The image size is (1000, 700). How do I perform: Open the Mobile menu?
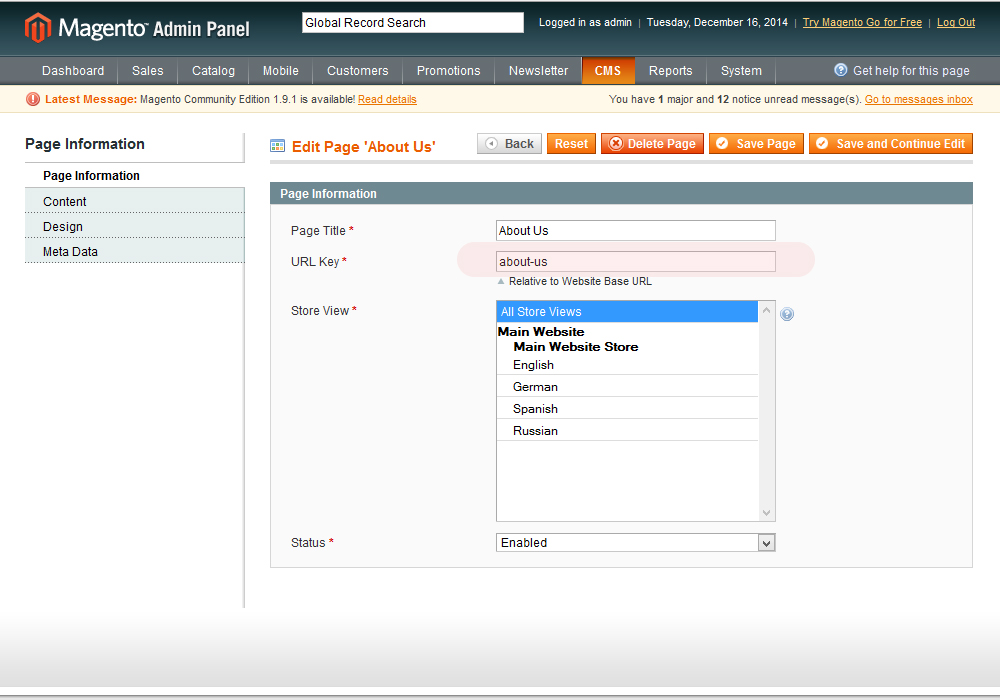281,71
